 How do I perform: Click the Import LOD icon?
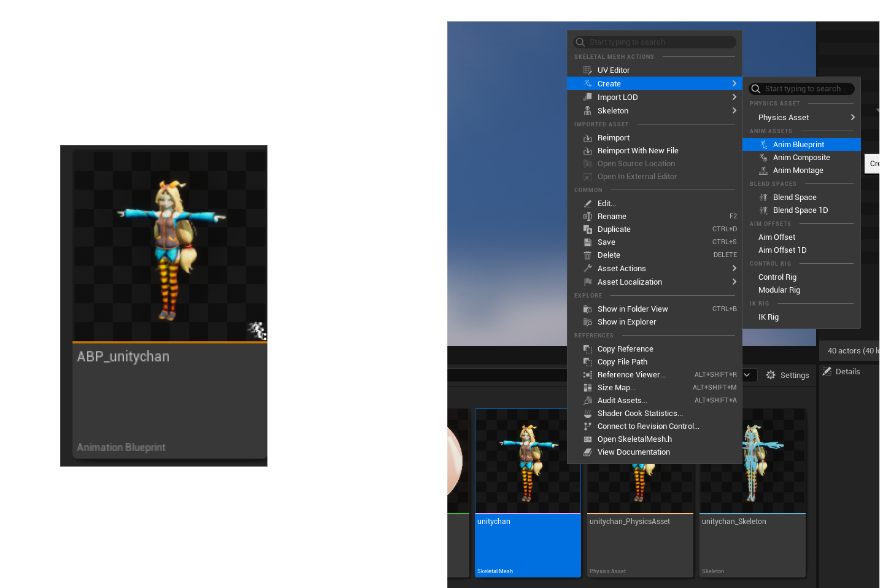[x=587, y=97]
